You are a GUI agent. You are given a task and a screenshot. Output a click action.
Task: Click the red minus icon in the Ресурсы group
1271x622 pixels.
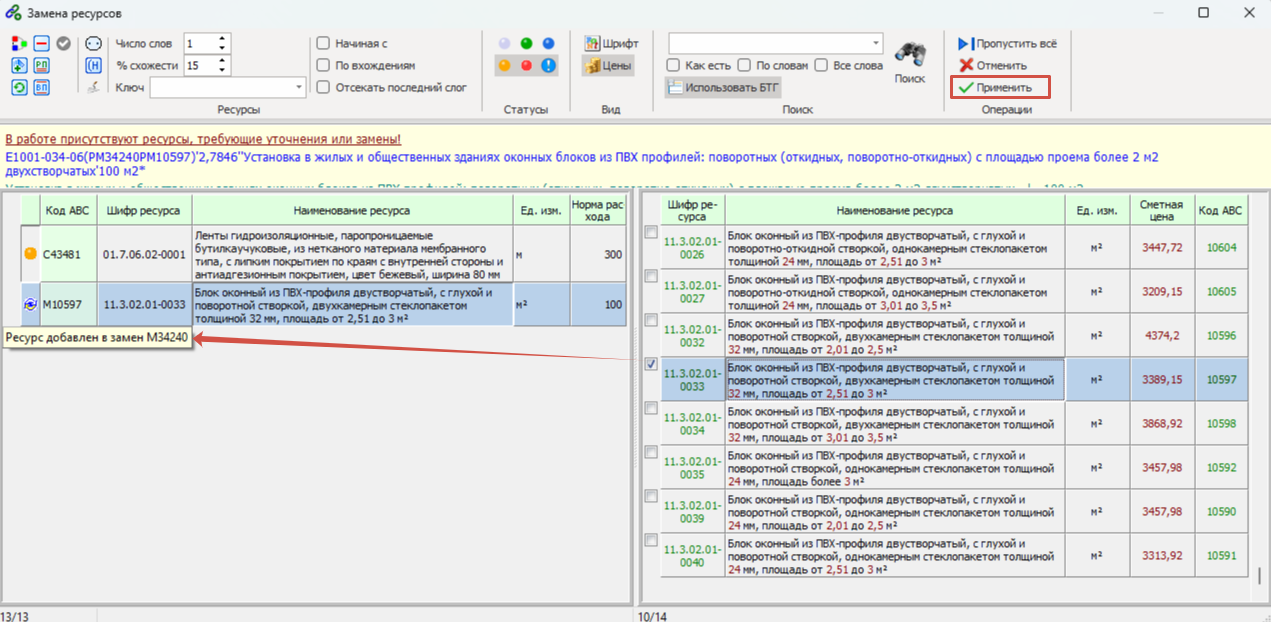[41, 43]
